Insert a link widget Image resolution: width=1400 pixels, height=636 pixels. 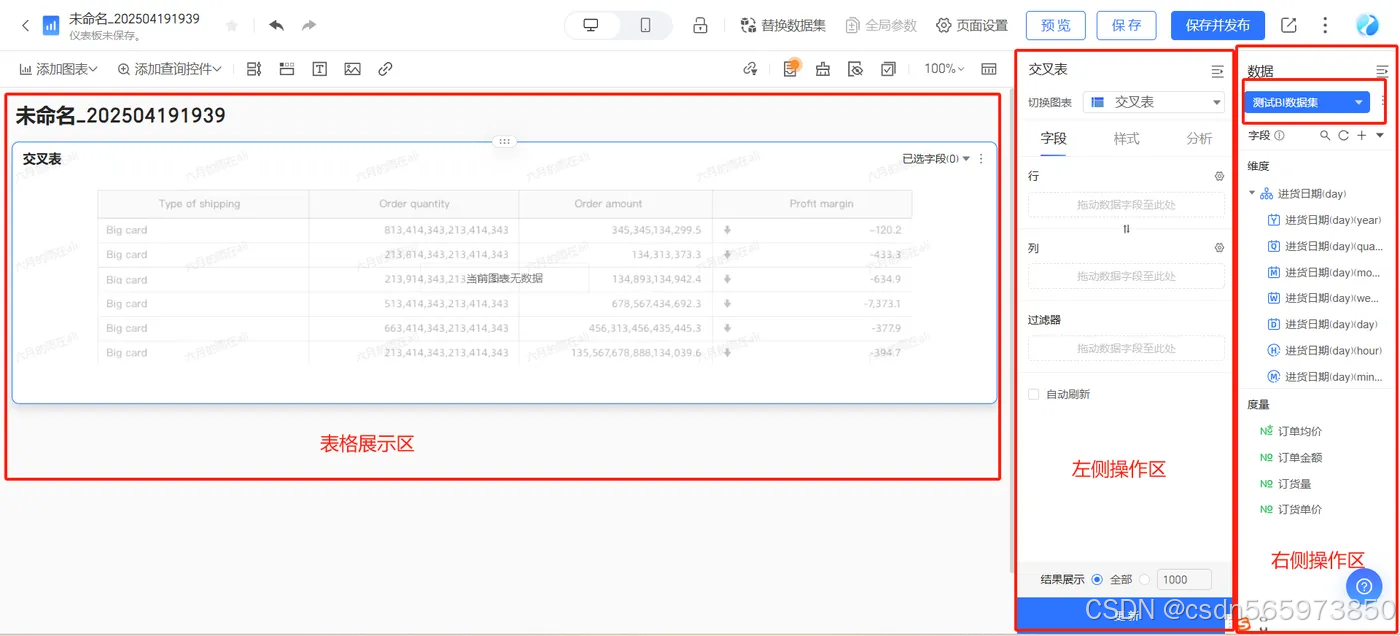pyautogui.click(x=385, y=69)
